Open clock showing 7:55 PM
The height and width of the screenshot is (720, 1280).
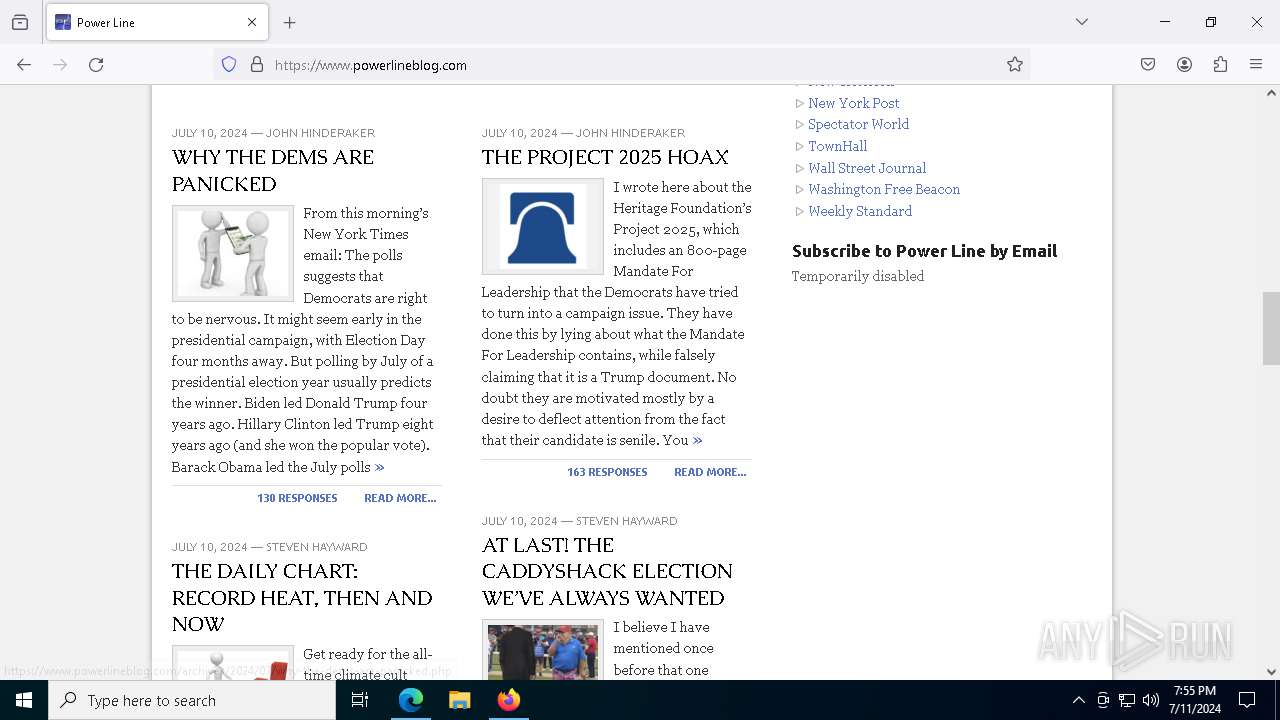point(1196,700)
